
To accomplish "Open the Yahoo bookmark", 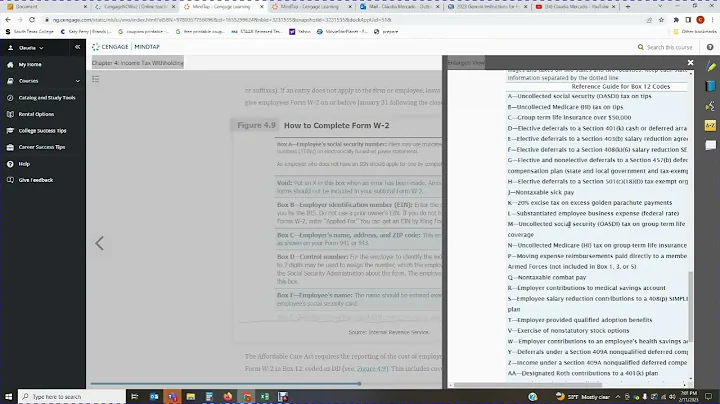I will click(300, 32).
